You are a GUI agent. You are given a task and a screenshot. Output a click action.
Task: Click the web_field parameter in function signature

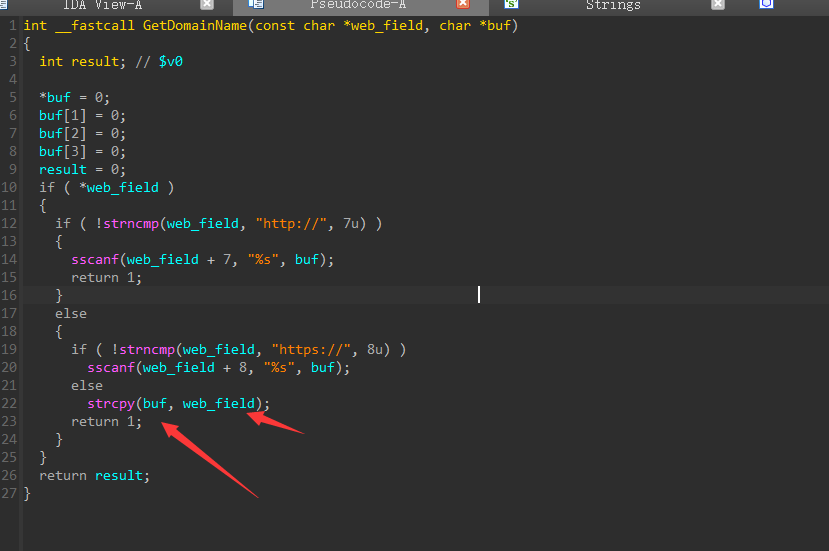pyautogui.click(x=387, y=25)
